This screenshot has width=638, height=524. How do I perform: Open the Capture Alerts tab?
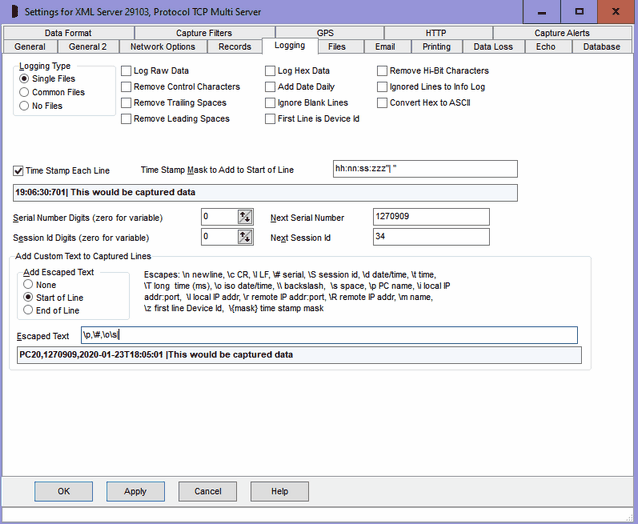562,33
